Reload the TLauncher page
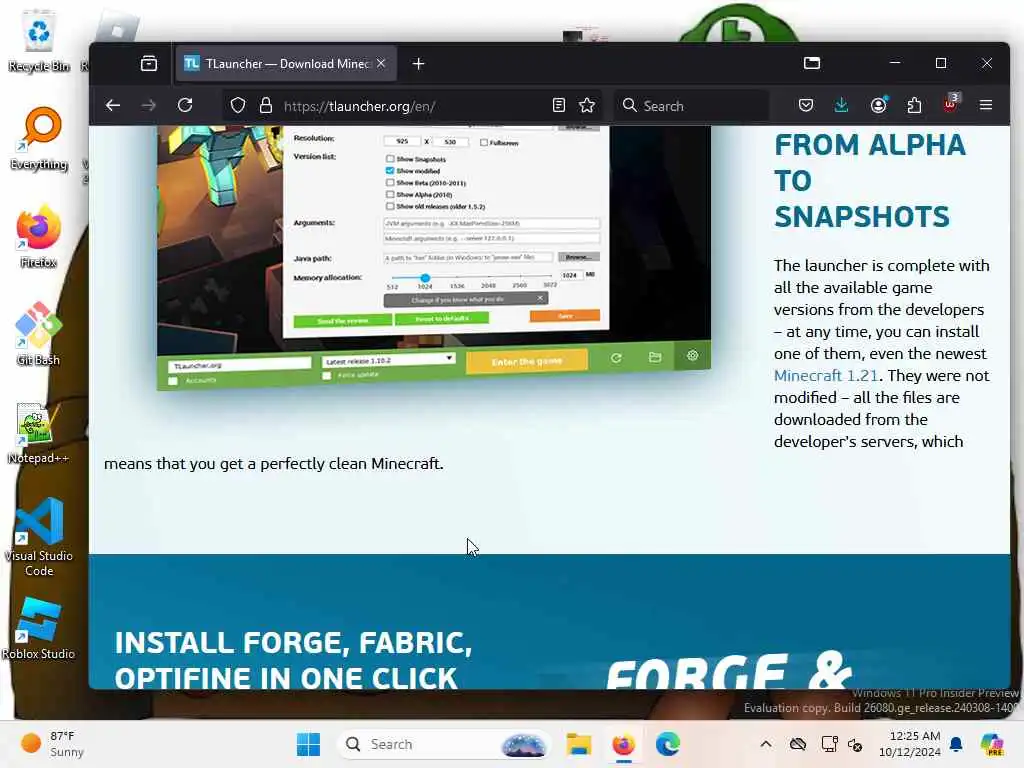The height and width of the screenshot is (768, 1024). click(185, 105)
